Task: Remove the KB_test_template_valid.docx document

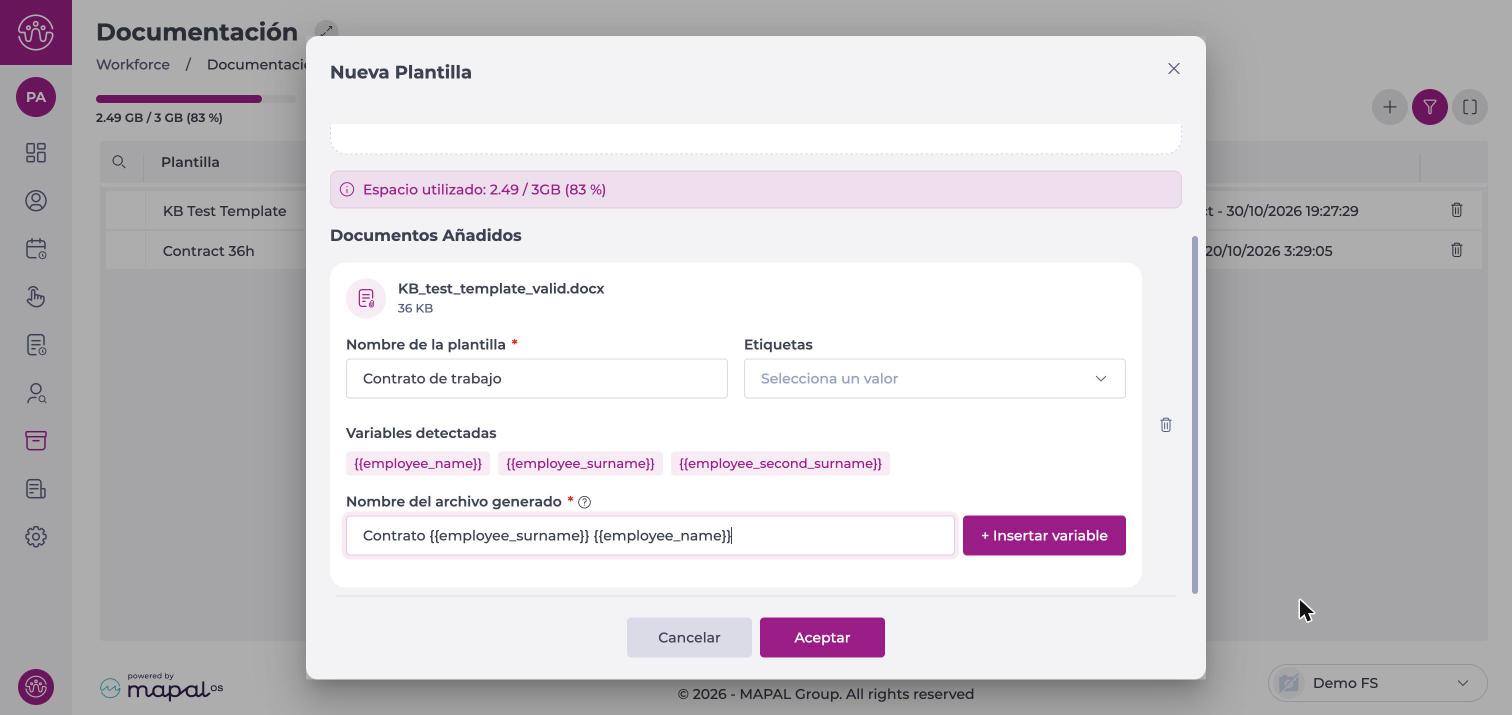Action: [x=1166, y=425]
